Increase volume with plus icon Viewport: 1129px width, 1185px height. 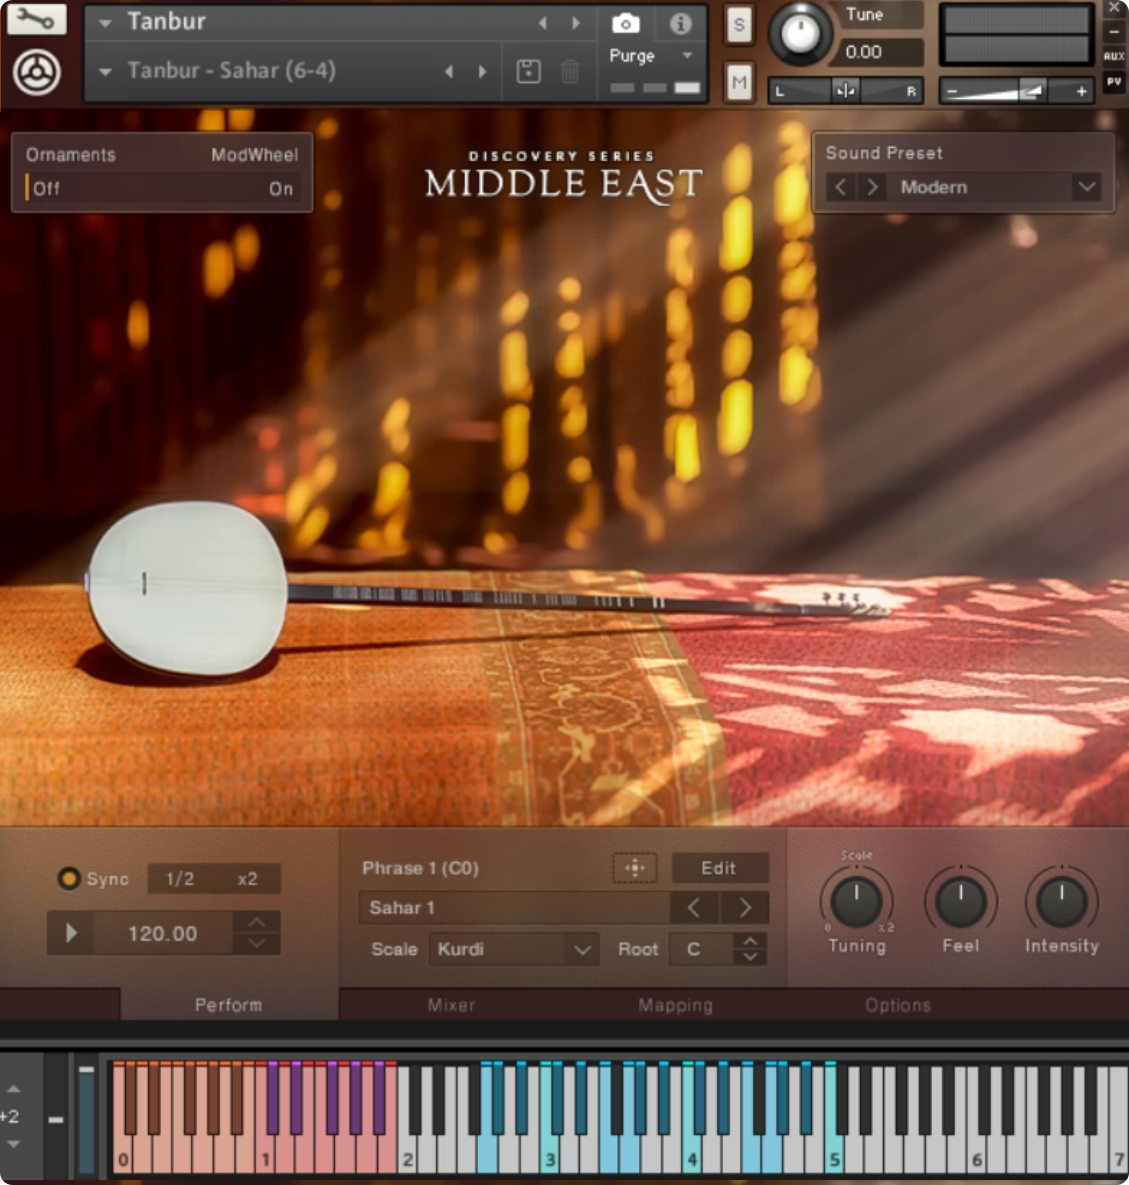point(1081,91)
